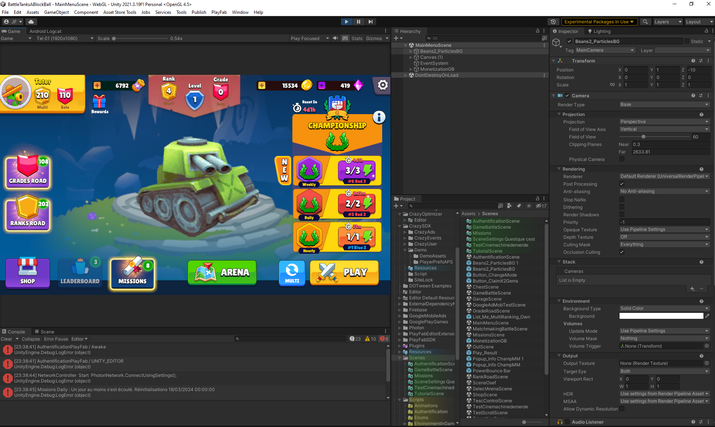Mute audio in the Game view
This screenshot has height=427, width=715.
tap(335, 38)
